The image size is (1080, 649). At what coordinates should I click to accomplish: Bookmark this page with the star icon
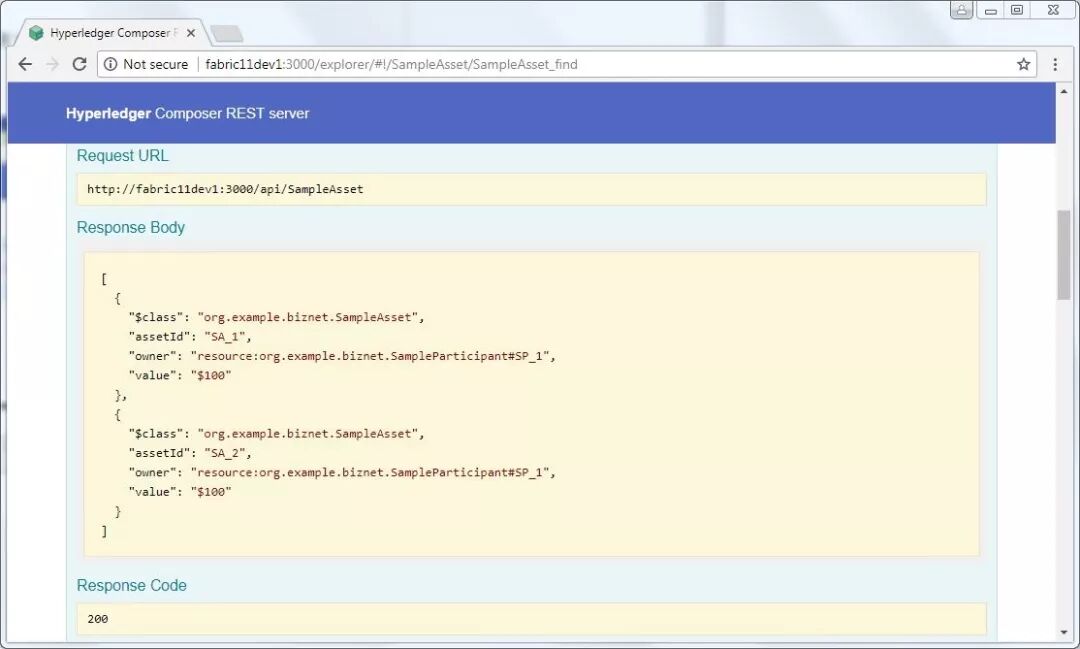tap(1024, 64)
